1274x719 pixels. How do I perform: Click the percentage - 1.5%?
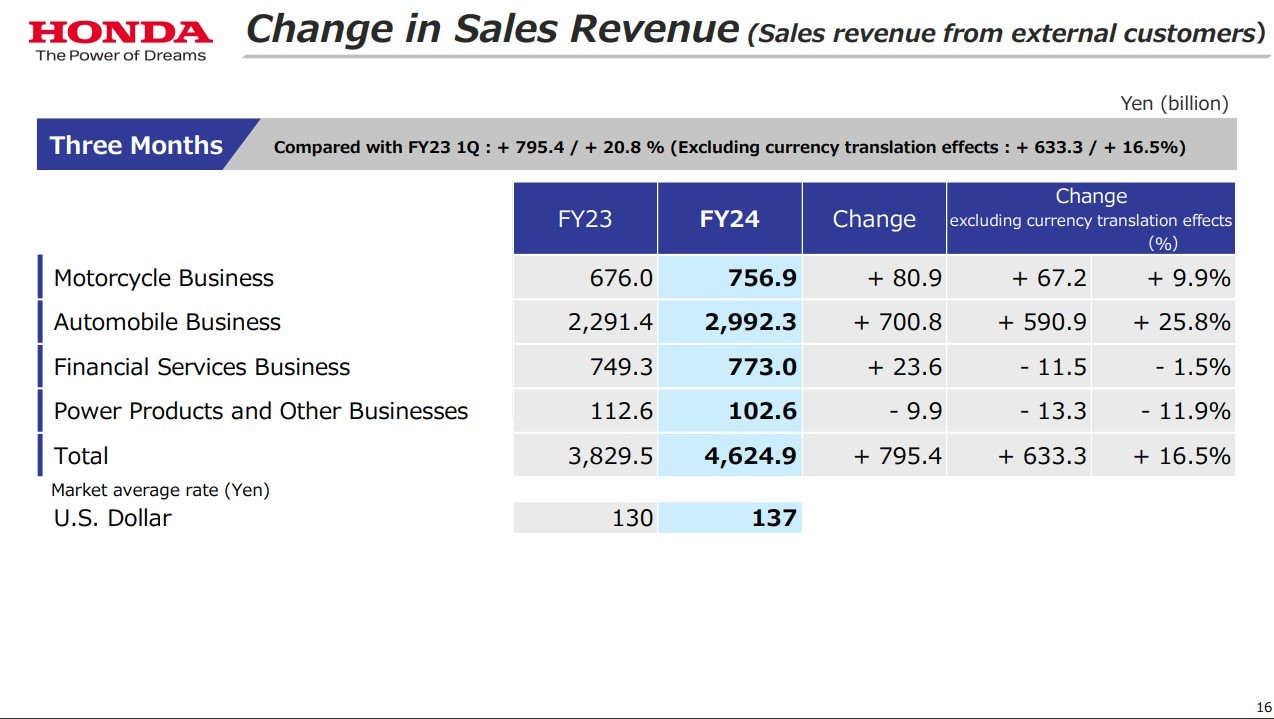1193,367
